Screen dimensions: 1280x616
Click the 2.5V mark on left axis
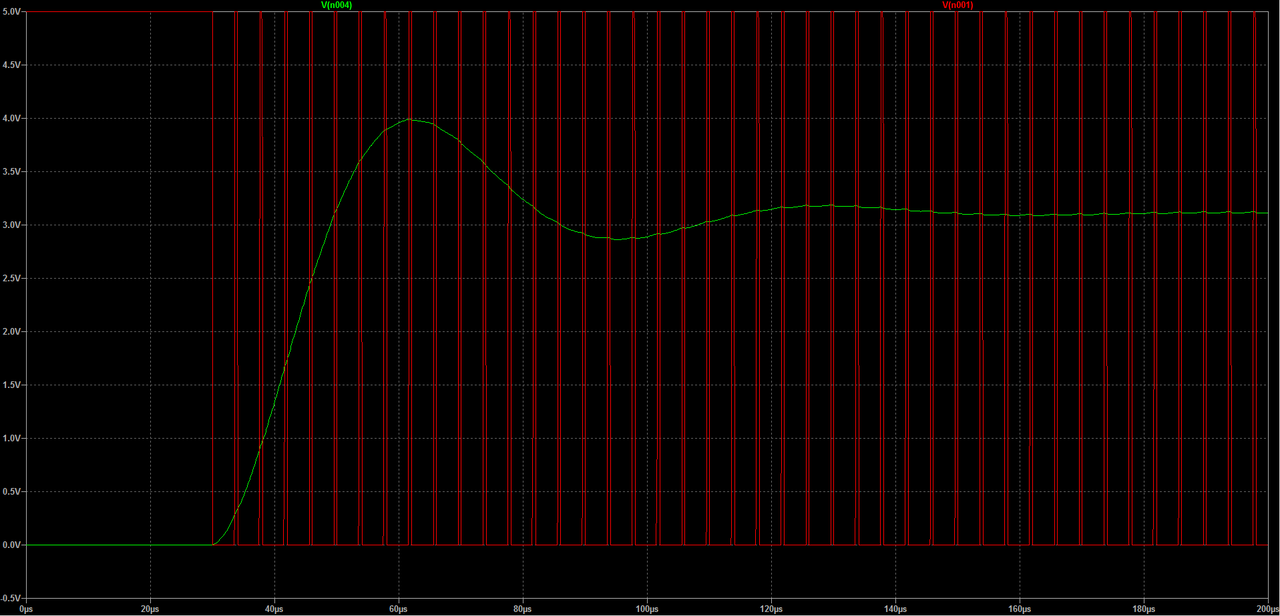tap(13, 278)
